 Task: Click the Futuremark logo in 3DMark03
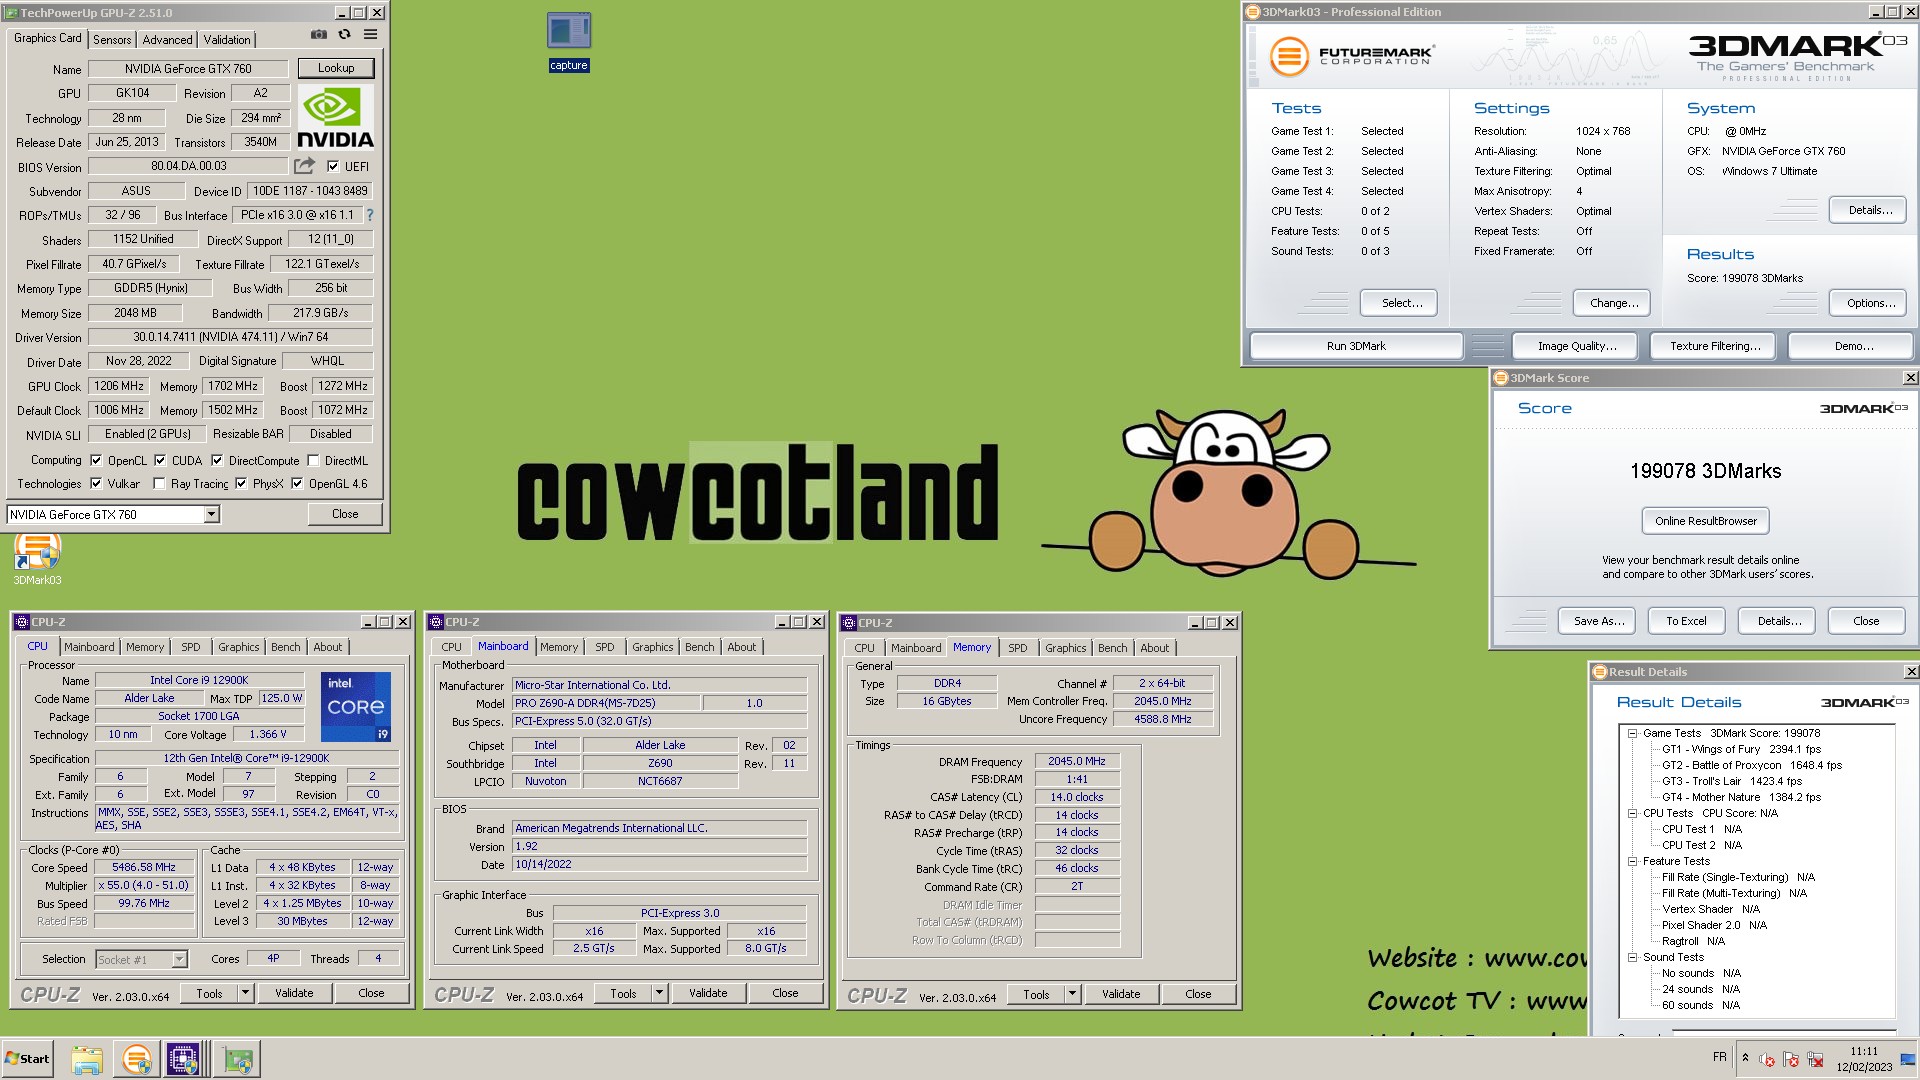[1351, 55]
